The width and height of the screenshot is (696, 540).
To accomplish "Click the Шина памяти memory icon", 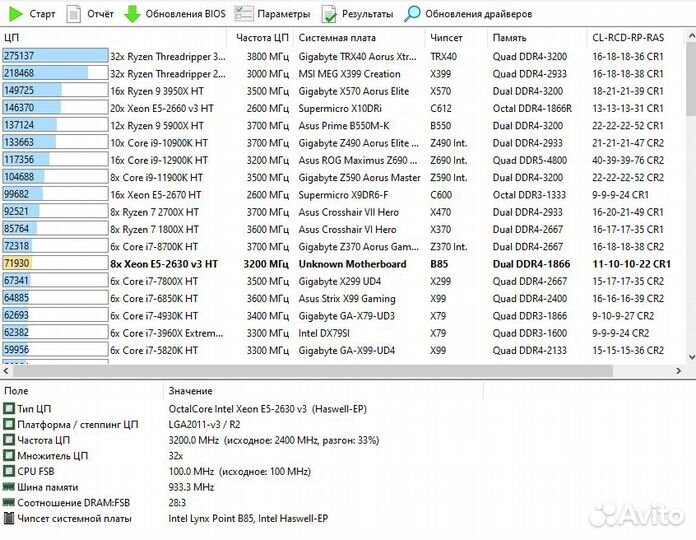I will pyautogui.click(x=8, y=487).
